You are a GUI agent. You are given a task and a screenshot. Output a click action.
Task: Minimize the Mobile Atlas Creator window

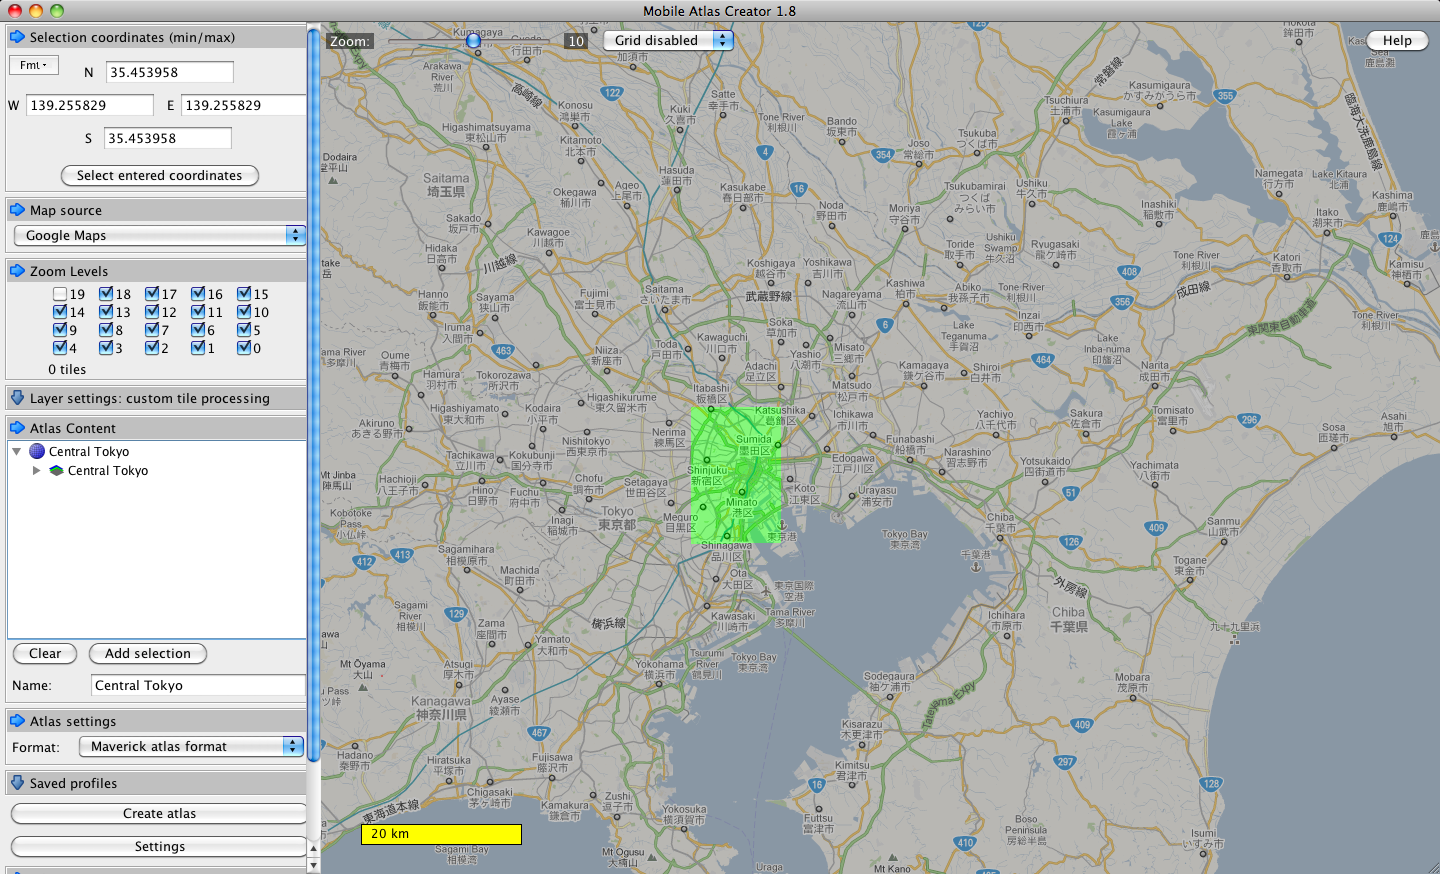(x=36, y=10)
